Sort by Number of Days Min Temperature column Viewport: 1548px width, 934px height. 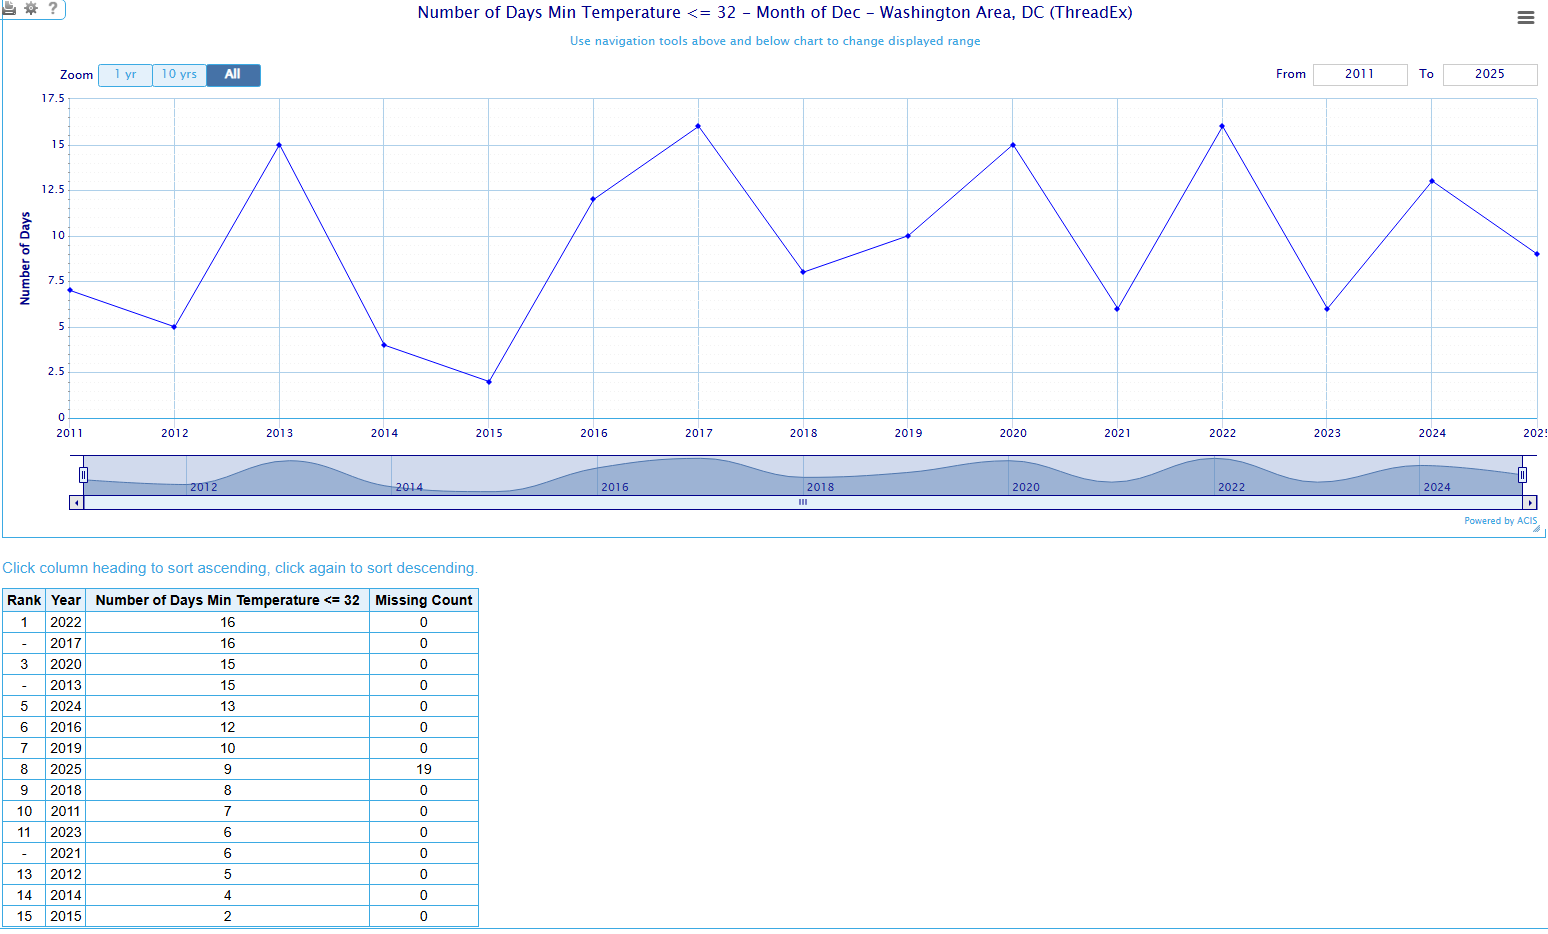pos(227,600)
